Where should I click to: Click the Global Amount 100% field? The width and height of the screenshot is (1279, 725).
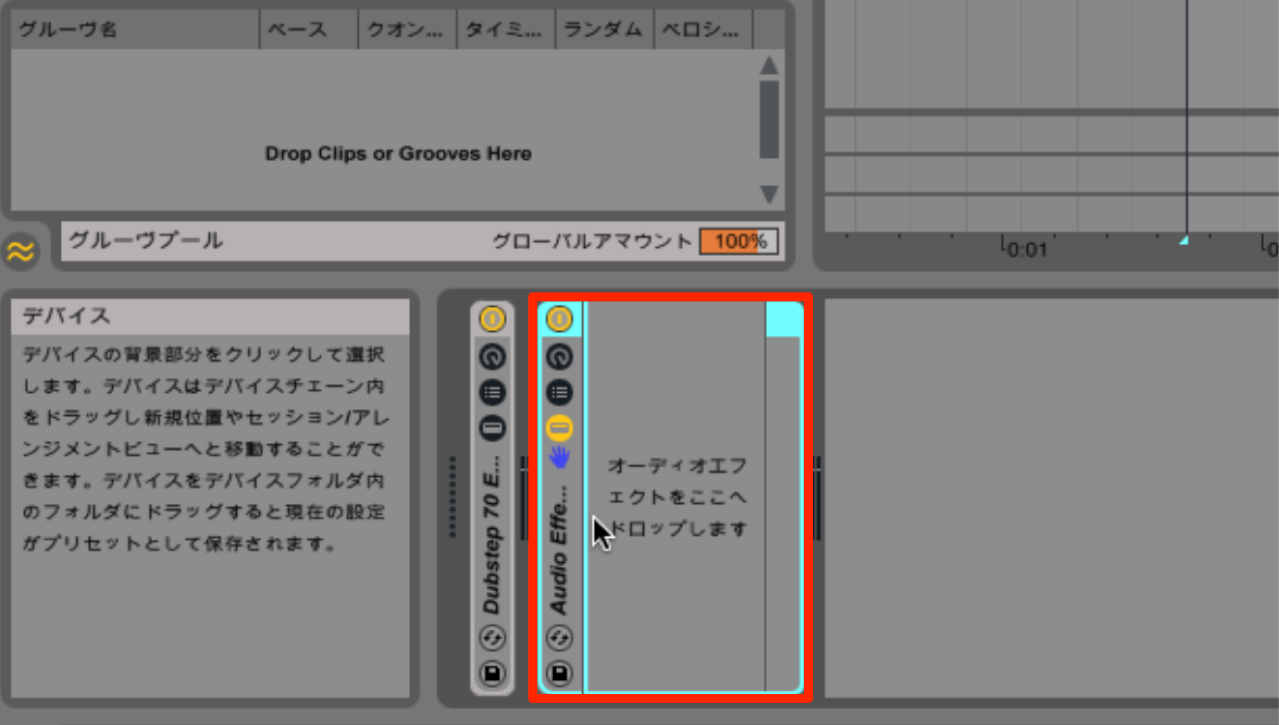(739, 241)
